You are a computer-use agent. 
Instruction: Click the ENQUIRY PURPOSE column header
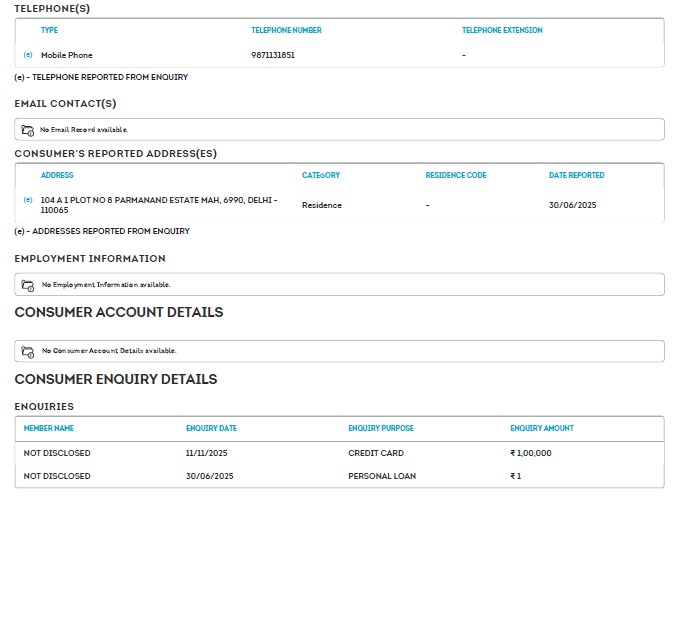coord(380,428)
